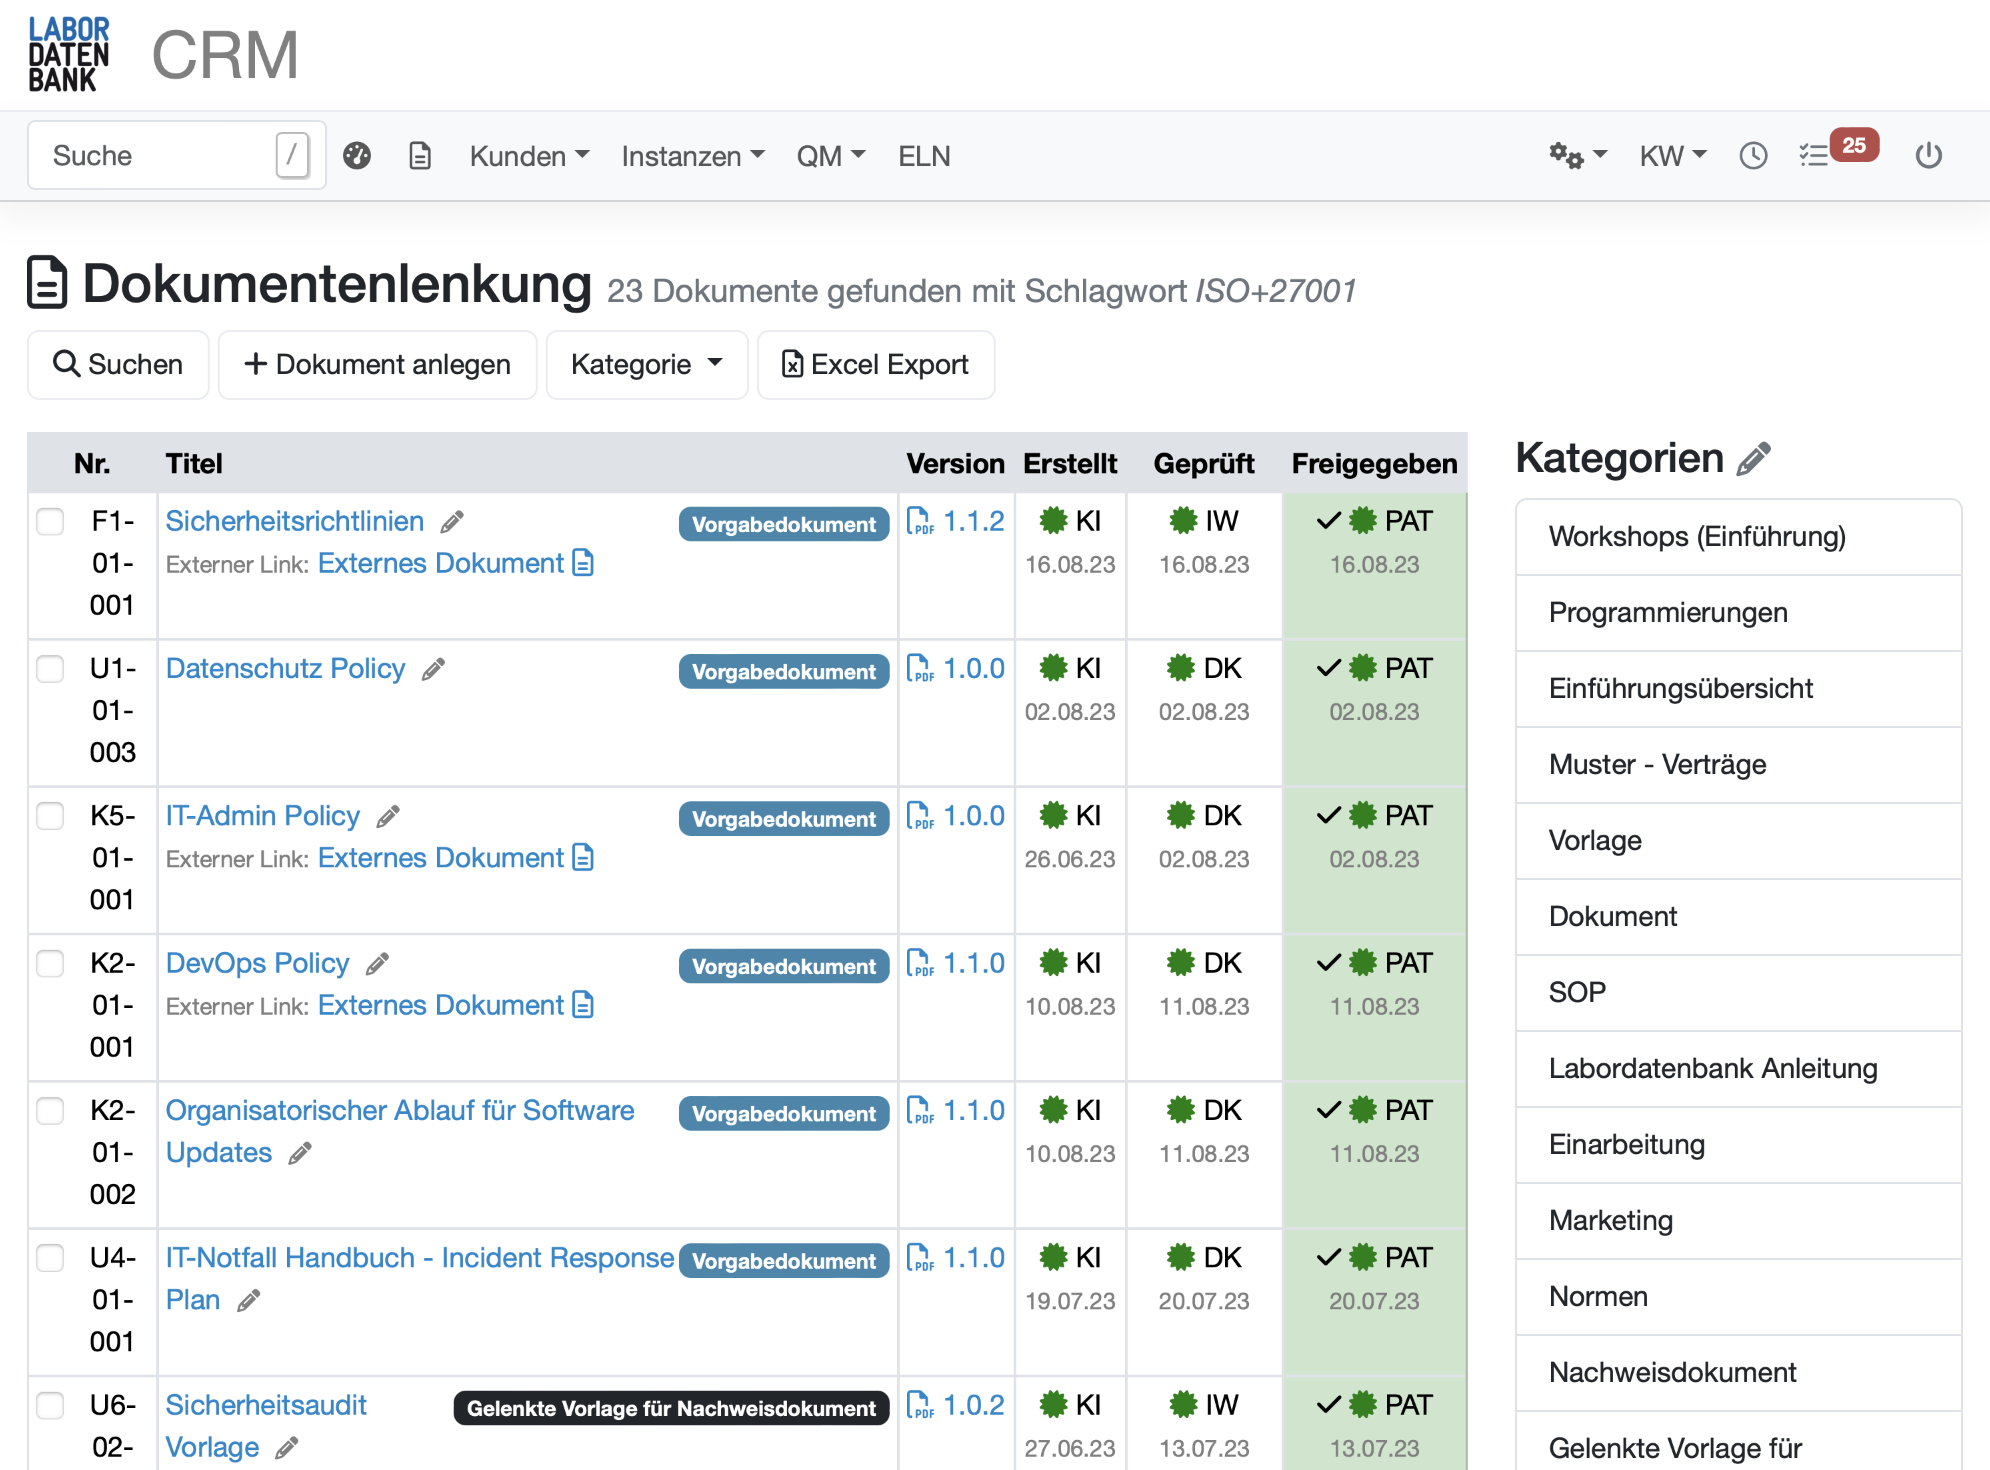Toggle dark mode via the palette icon
This screenshot has width=1990, height=1470.
click(x=357, y=155)
